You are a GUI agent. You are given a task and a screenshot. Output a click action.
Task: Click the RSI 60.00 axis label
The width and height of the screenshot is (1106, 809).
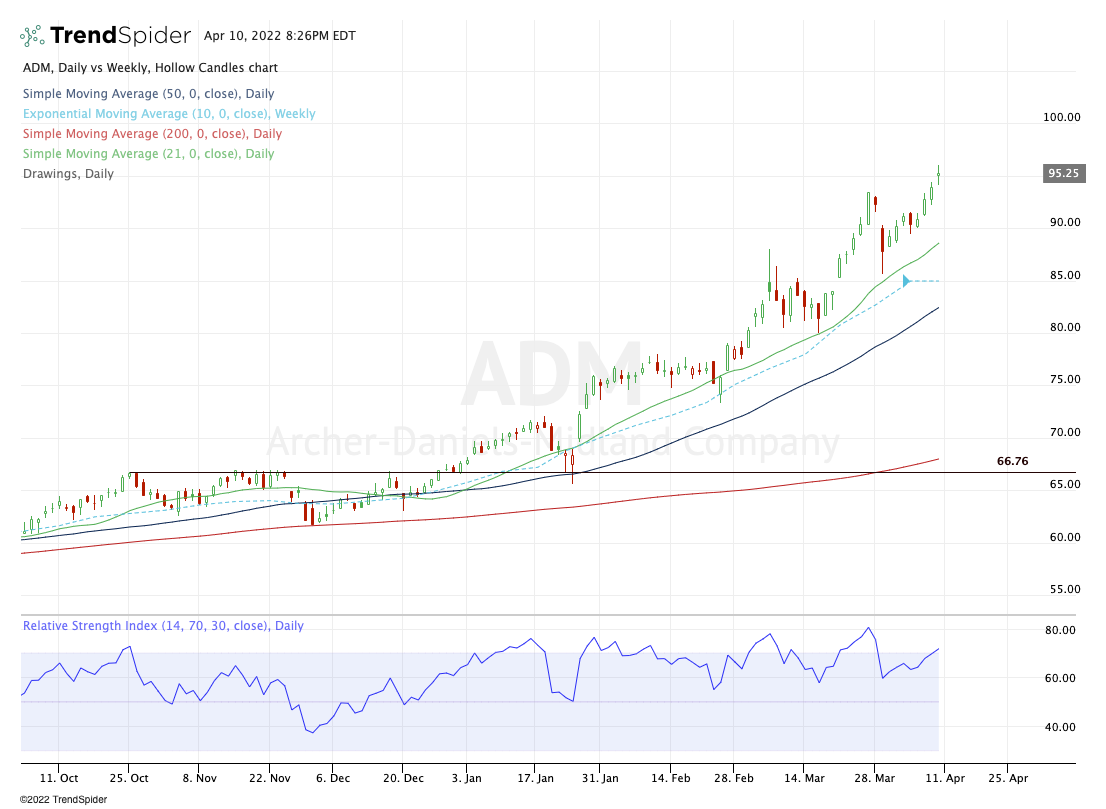(1060, 679)
